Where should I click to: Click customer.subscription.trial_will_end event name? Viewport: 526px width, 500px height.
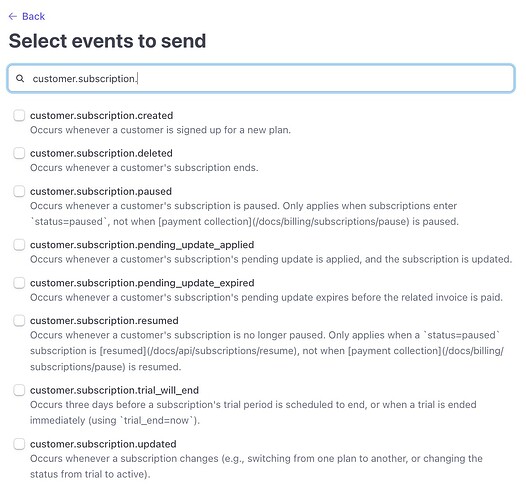coord(114,390)
